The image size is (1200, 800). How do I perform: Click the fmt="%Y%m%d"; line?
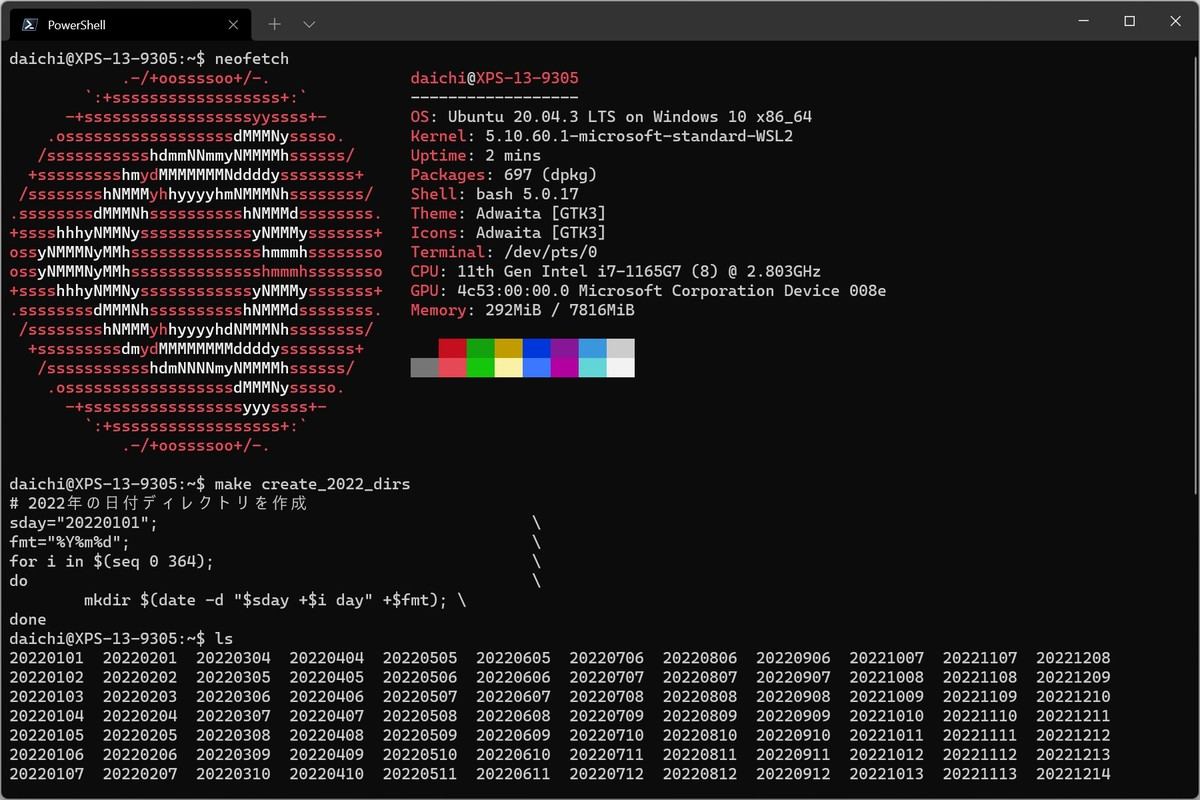click(70, 542)
